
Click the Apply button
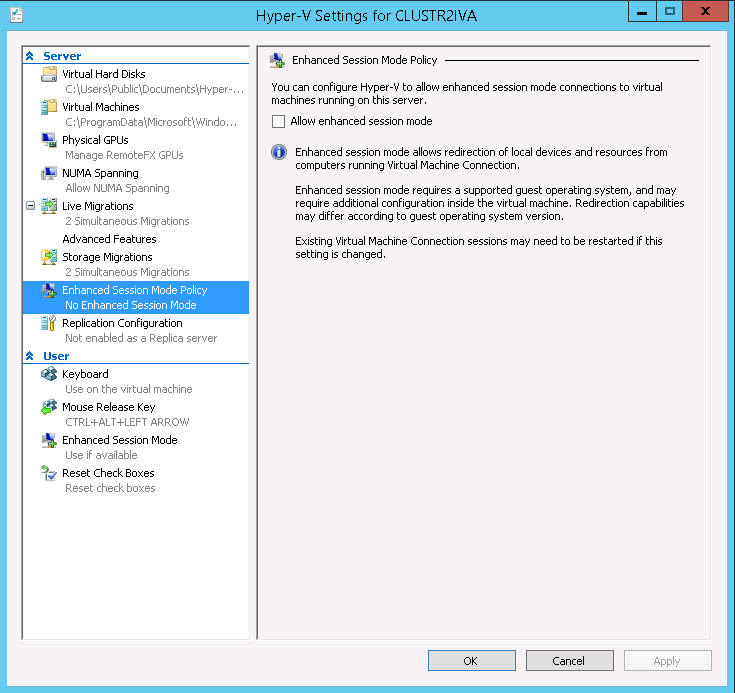coord(668,661)
